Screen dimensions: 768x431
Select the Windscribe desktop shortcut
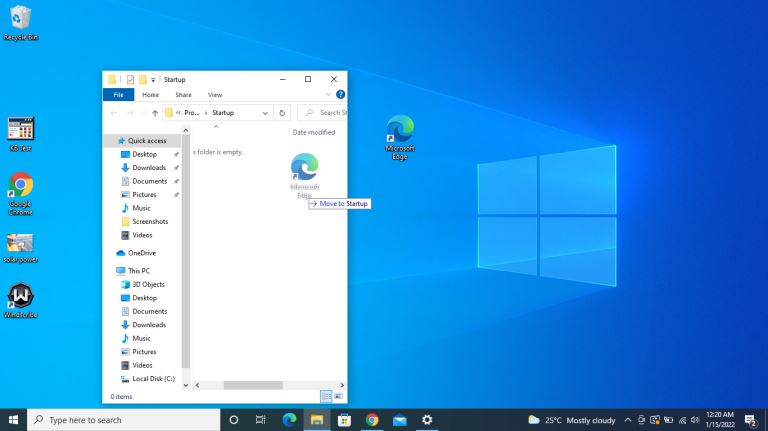pyautogui.click(x=20, y=301)
